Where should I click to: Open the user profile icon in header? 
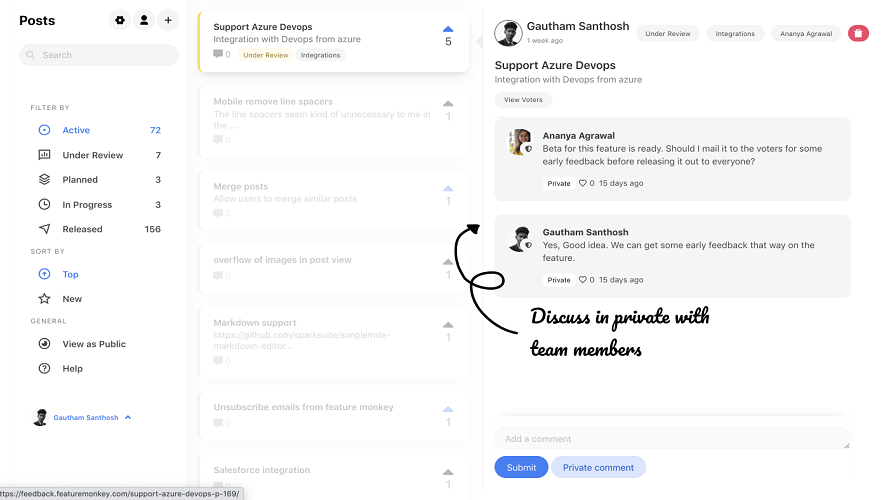click(144, 20)
